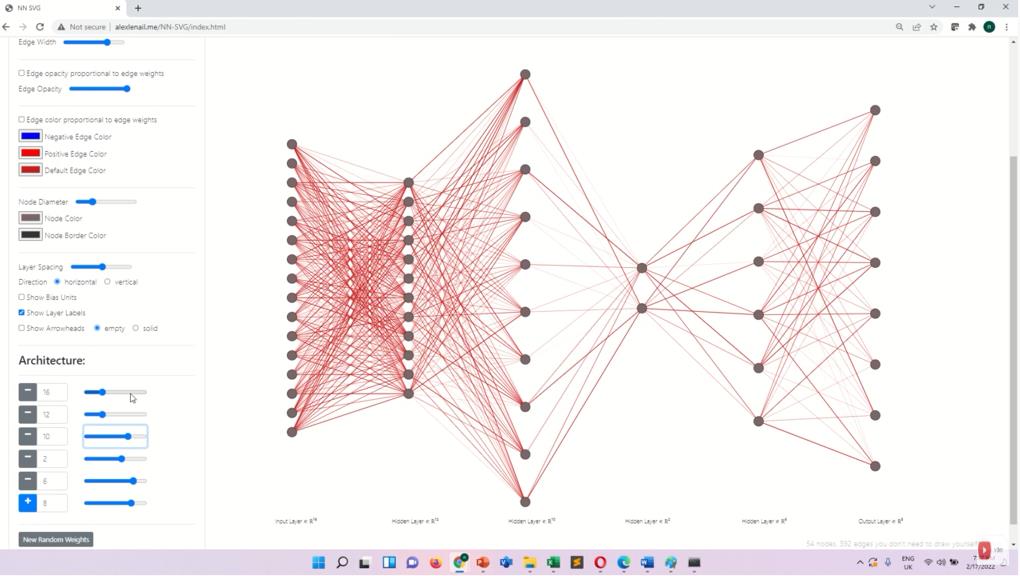Enable edge opacity proportional to edge weights
This screenshot has width=1020, height=576.
click(x=22, y=73)
